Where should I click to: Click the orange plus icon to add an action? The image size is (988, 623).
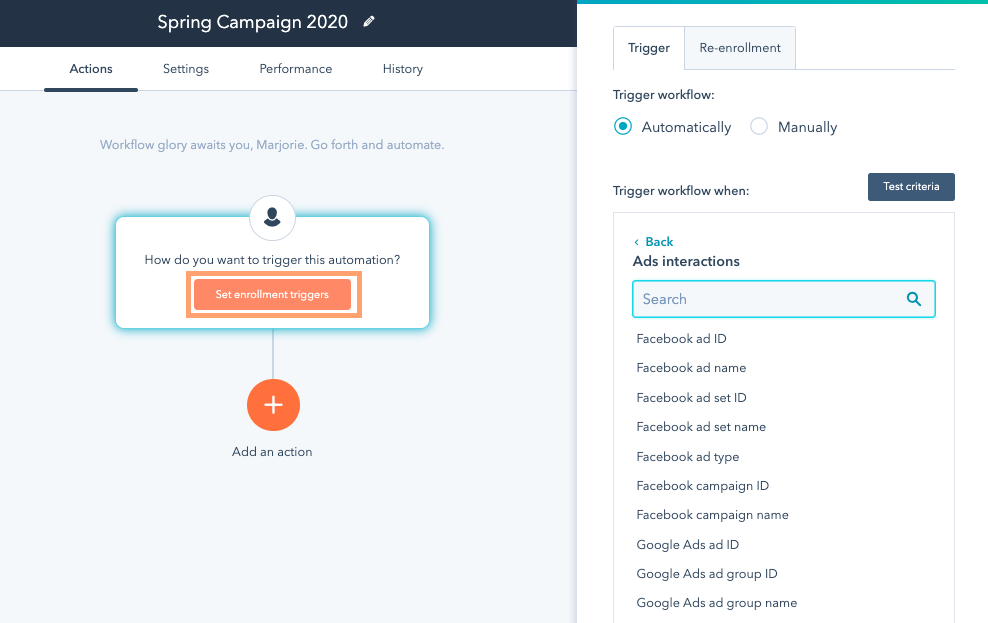click(x=273, y=405)
